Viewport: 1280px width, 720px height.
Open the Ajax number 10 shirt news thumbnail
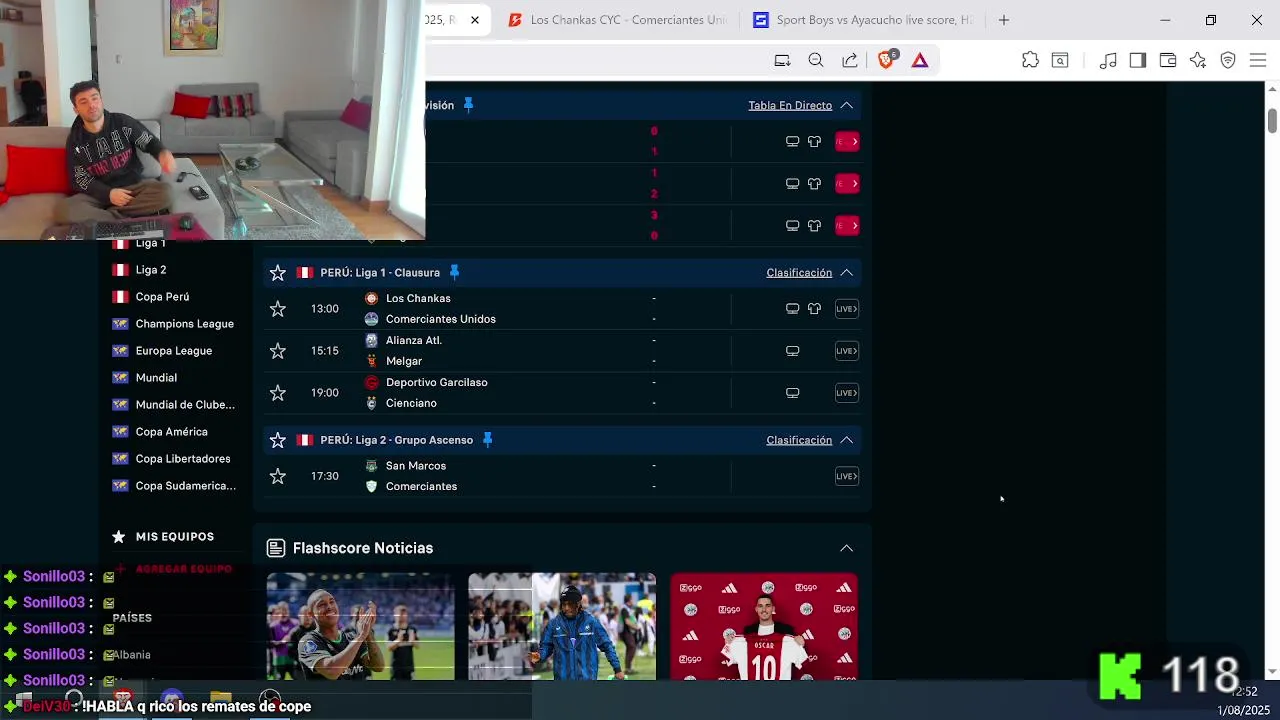click(764, 626)
